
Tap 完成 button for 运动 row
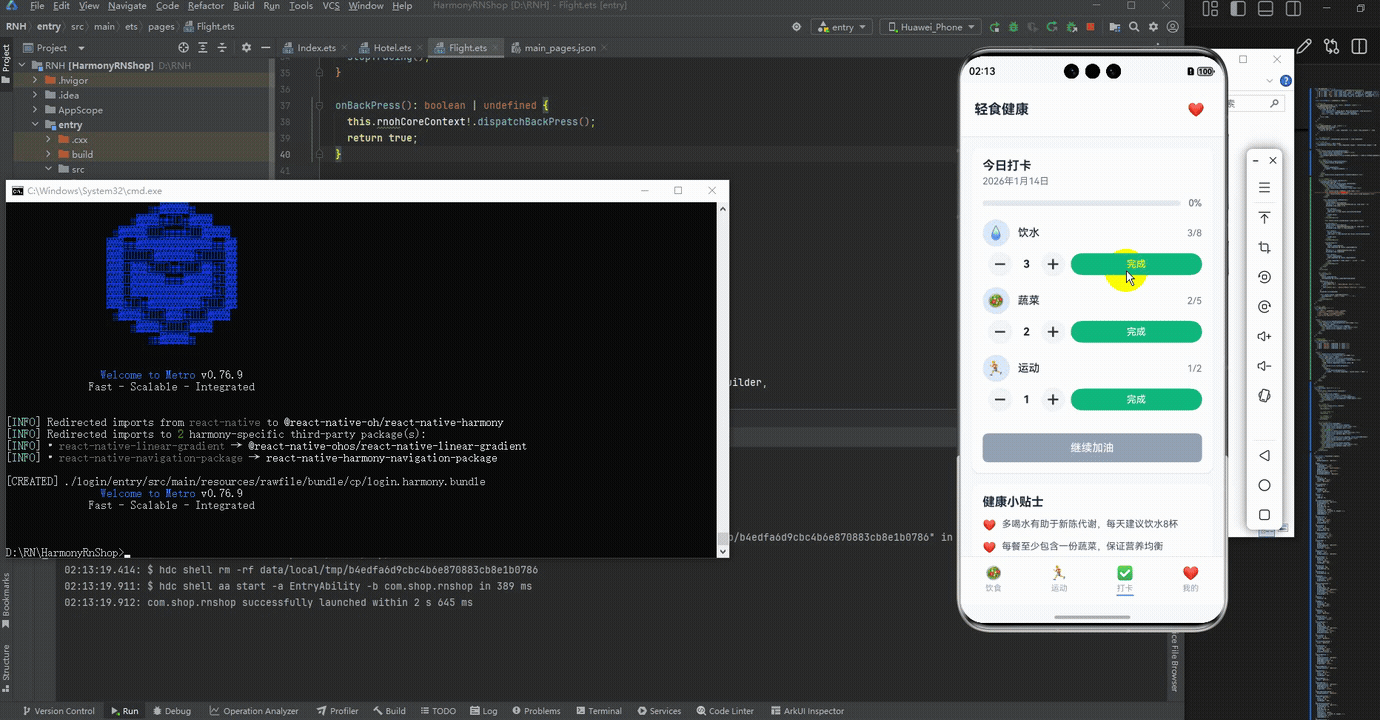pos(1136,400)
